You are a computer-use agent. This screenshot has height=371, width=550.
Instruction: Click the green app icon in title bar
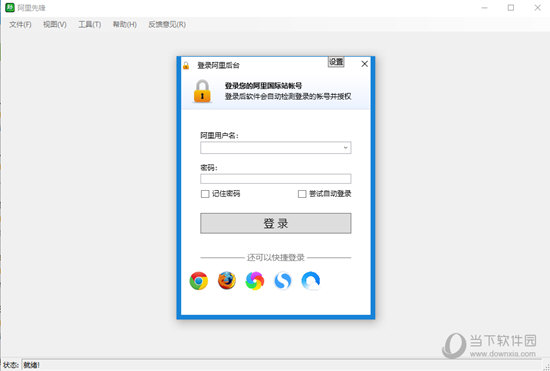coord(10,7)
